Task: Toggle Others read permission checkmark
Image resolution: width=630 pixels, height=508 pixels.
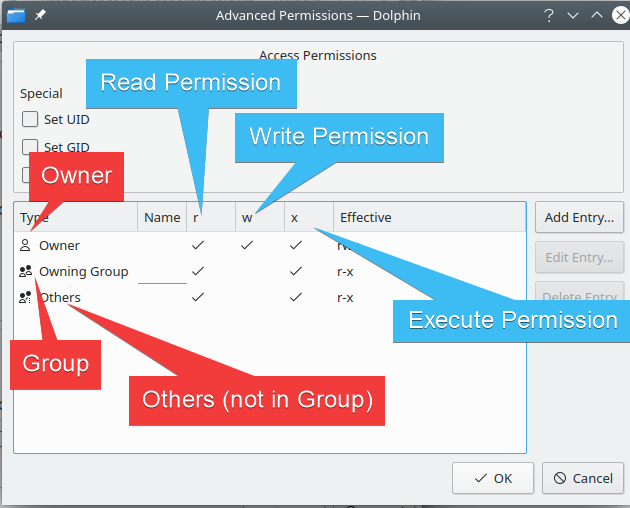Action: click(x=198, y=297)
